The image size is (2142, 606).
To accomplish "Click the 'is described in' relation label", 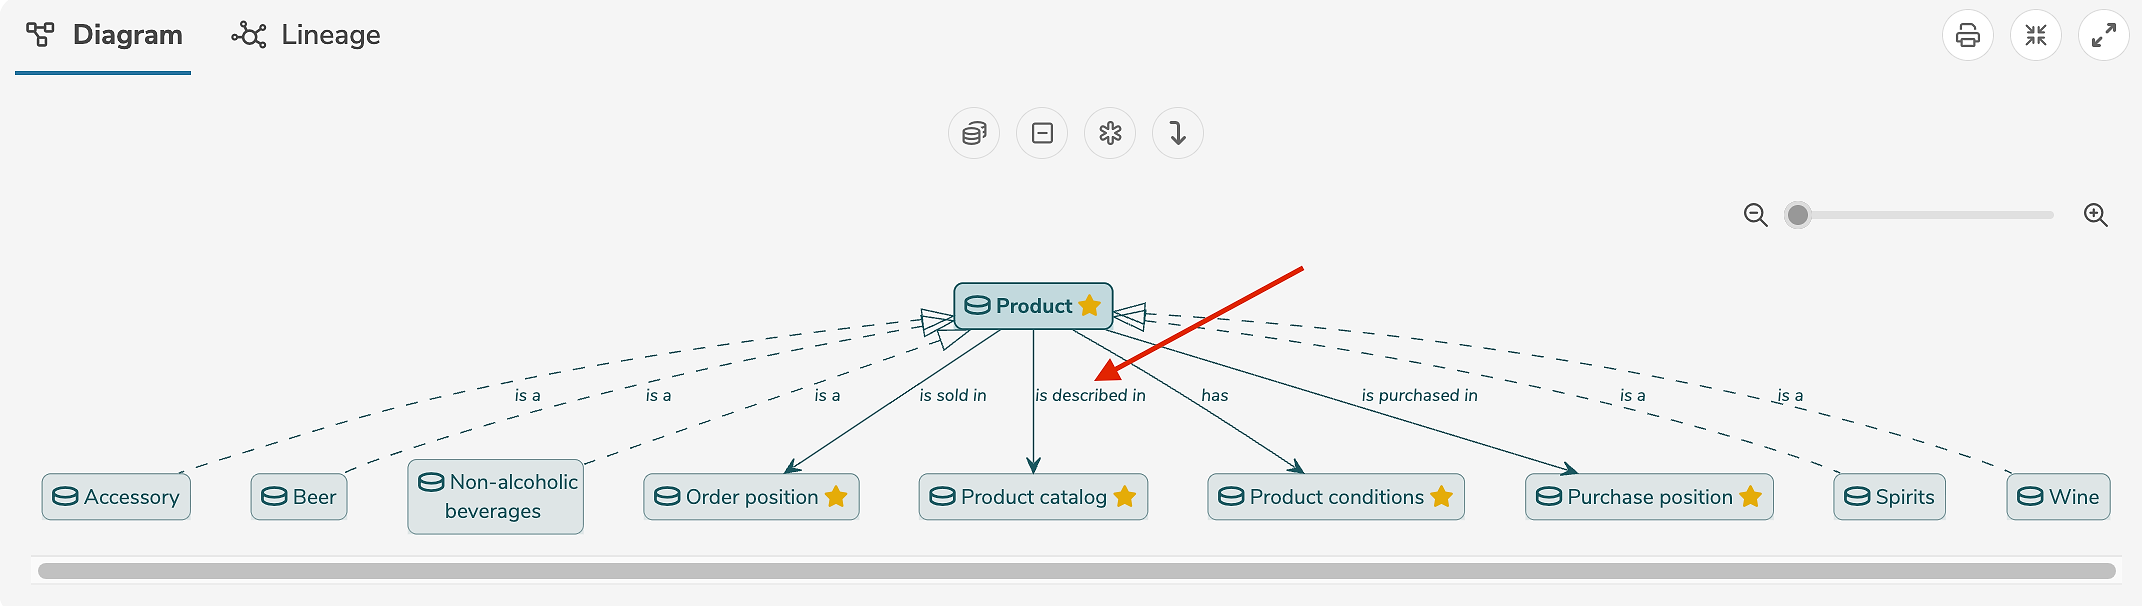I will click(1090, 396).
